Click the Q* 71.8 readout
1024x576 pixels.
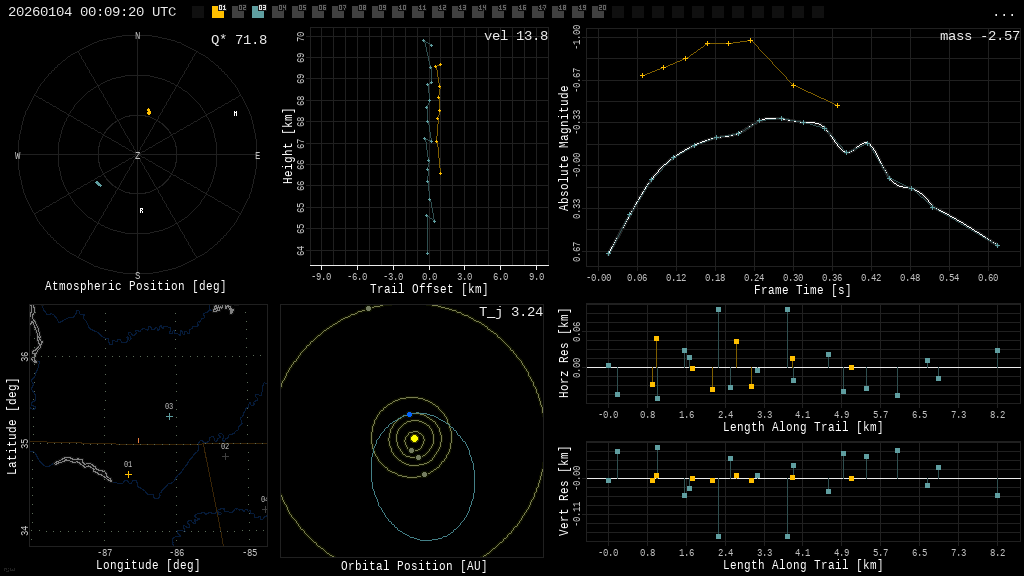[x=238, y=40]
